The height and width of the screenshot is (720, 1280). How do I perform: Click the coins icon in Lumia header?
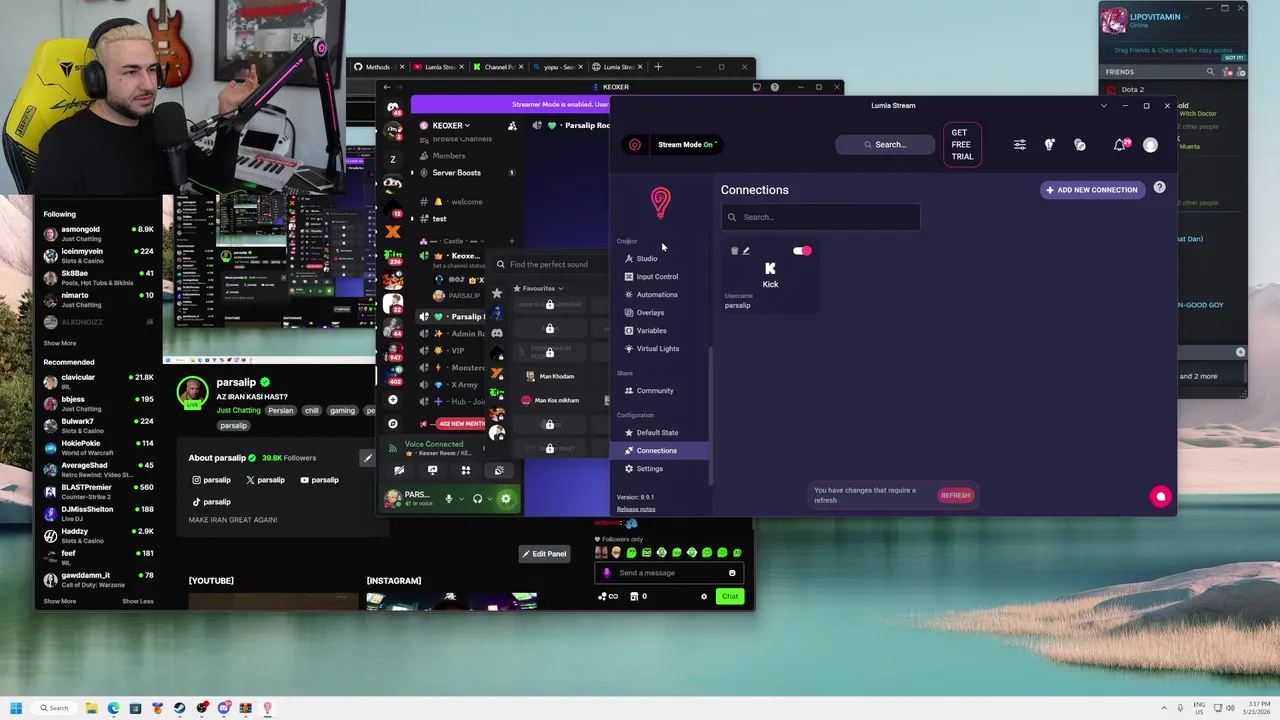(1080, 145)
